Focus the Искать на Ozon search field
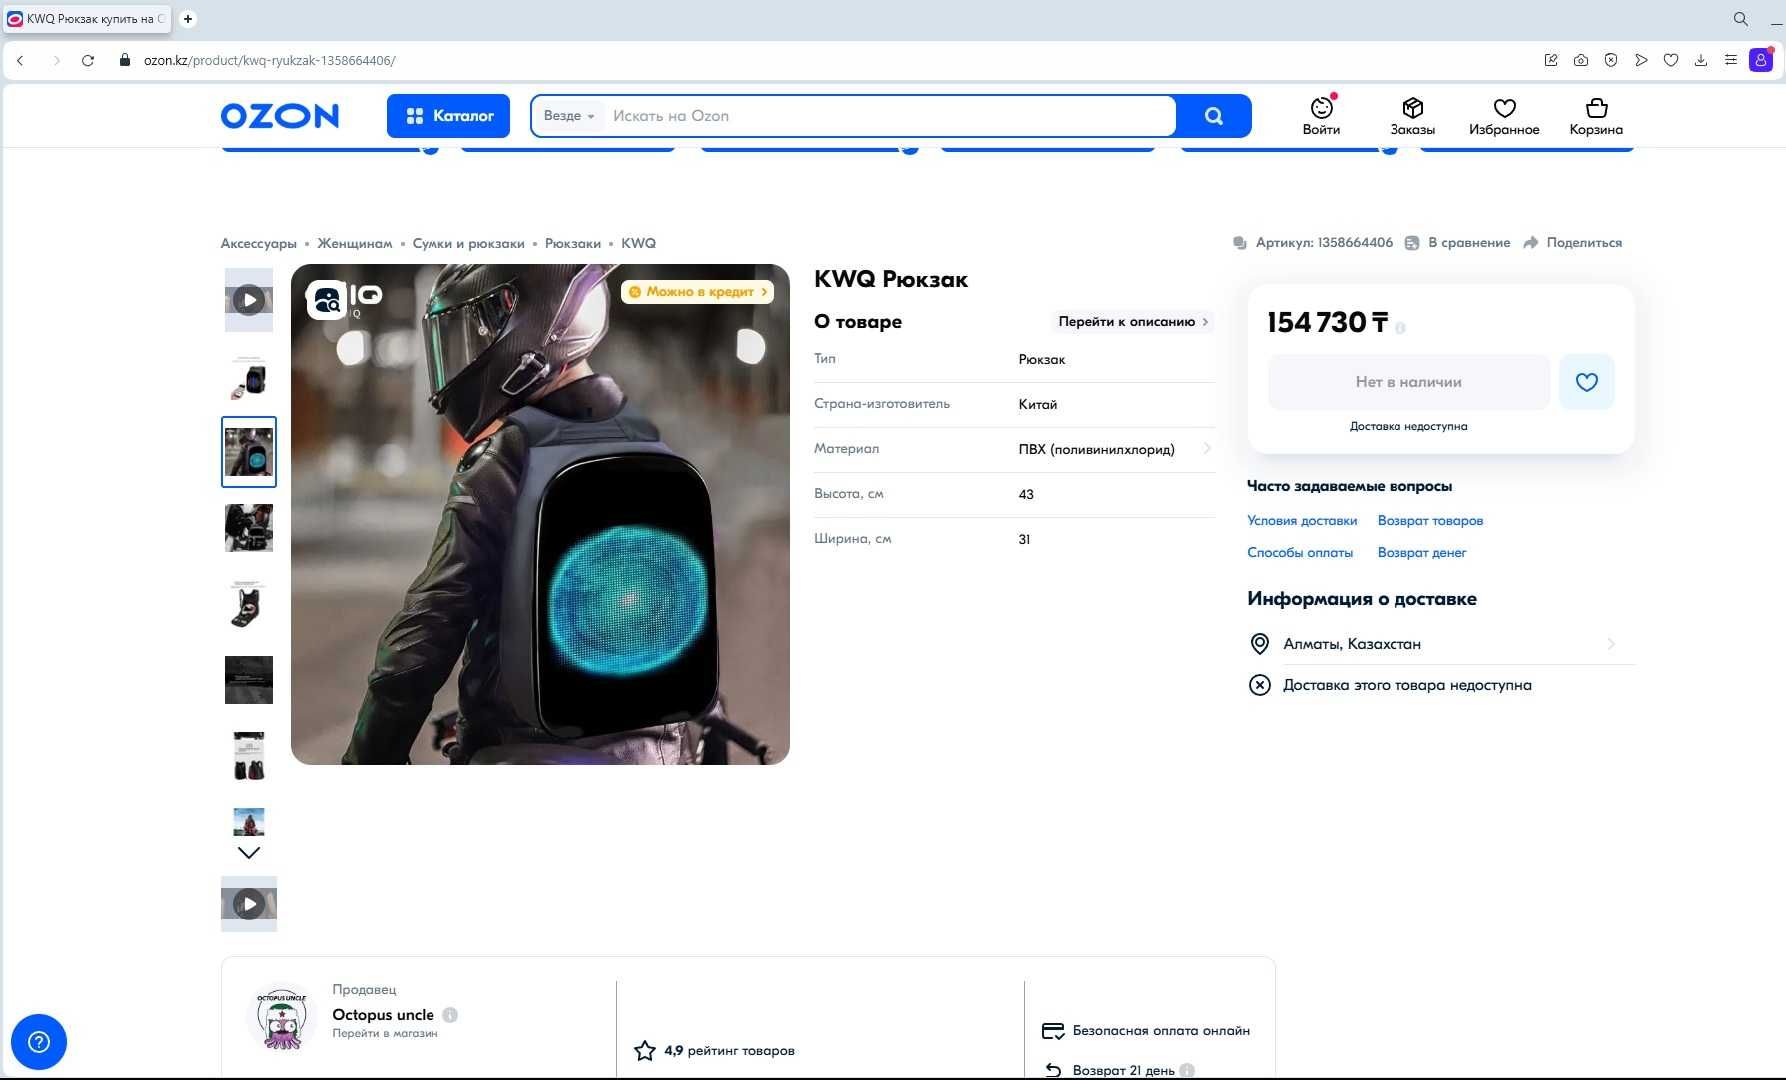 (x=888, y=116)
